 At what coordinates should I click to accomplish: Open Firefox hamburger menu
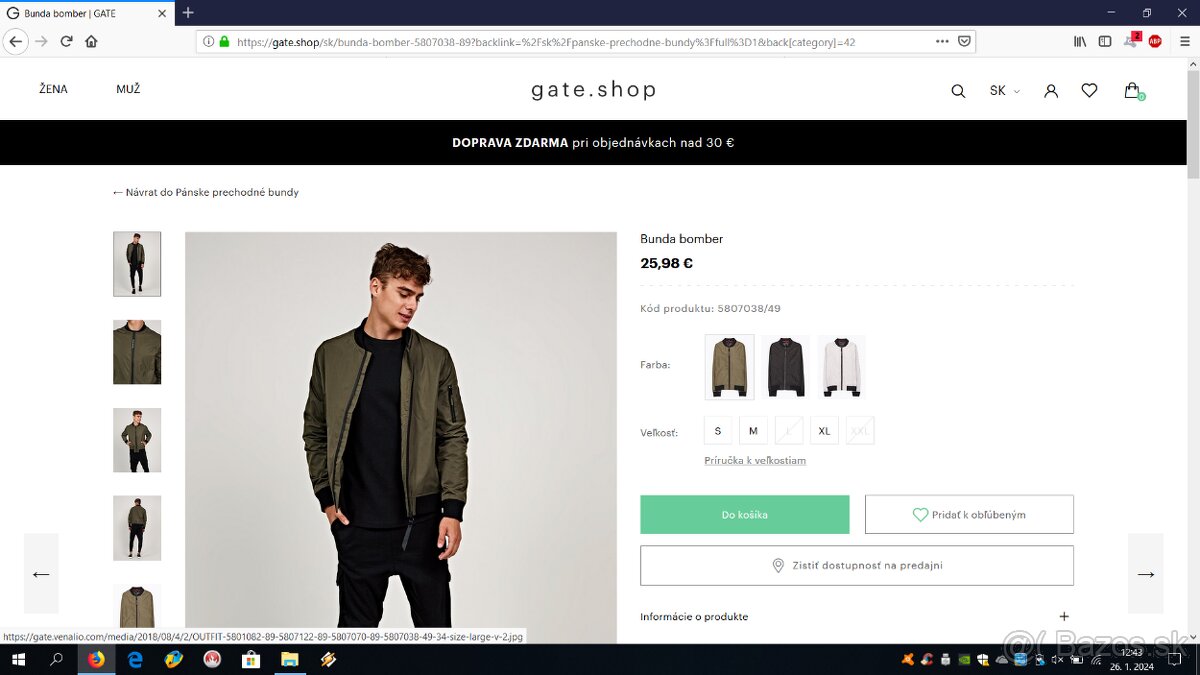click(x=1184, y=42)
